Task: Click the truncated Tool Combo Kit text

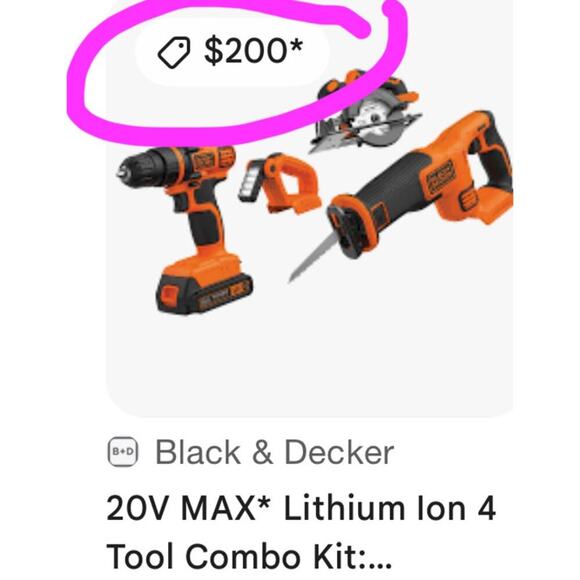Action: 249,557
